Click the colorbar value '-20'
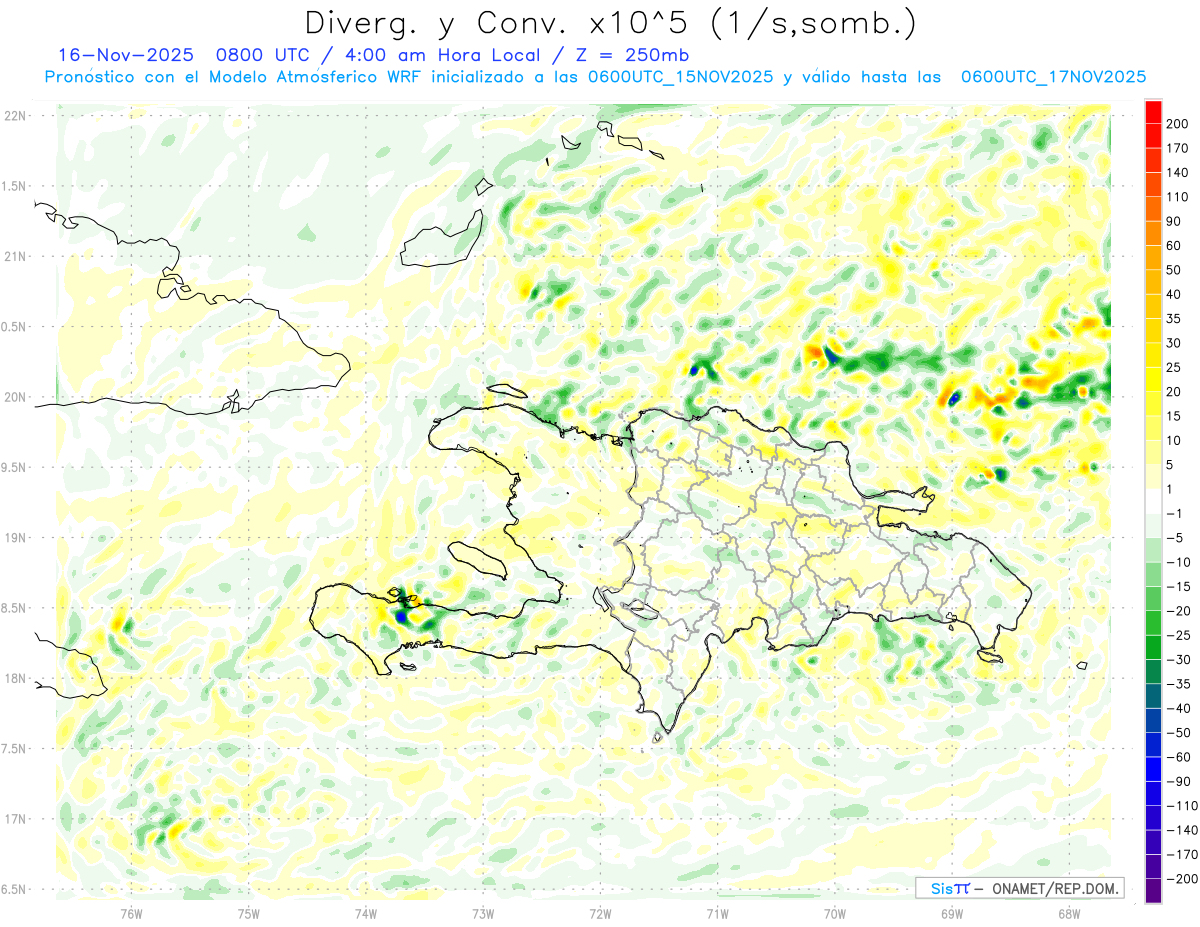The height and width of the screenshot is (927, 1200). (1177, 611)
